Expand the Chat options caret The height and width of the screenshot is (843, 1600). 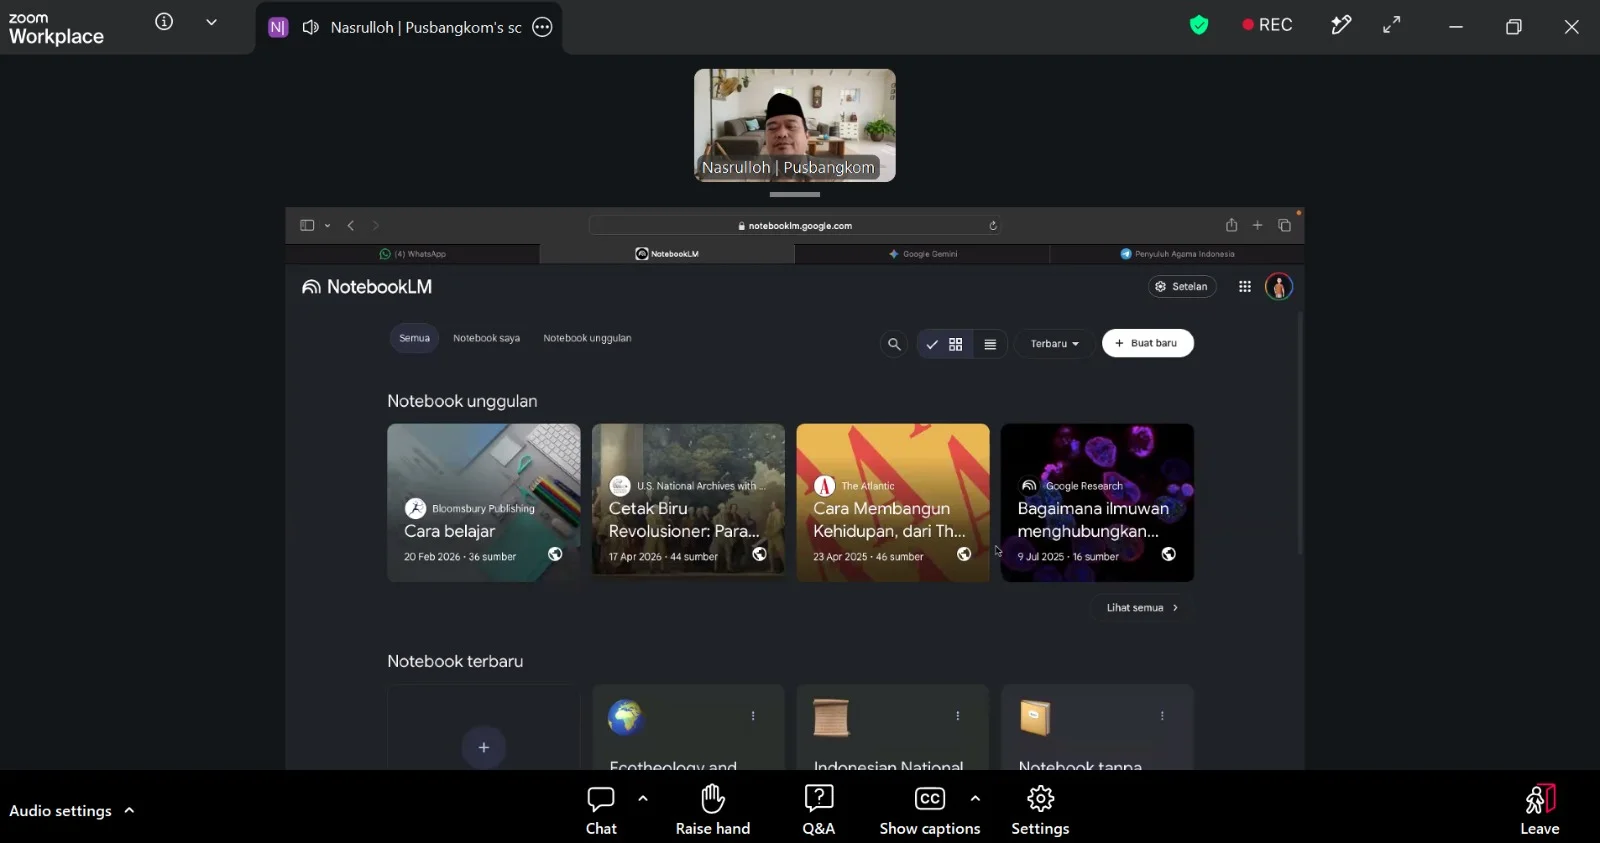tap(643, 798)
